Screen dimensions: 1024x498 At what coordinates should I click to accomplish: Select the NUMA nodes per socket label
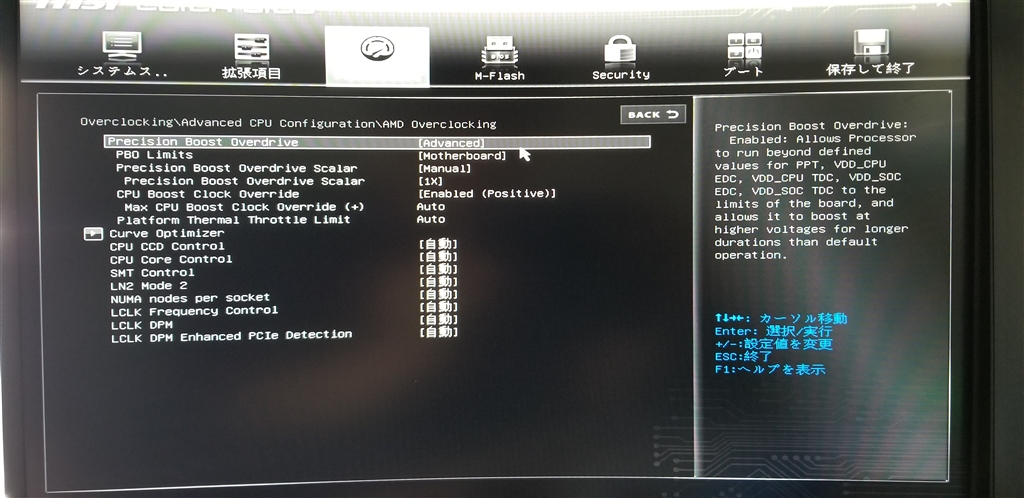click(190, 298)
